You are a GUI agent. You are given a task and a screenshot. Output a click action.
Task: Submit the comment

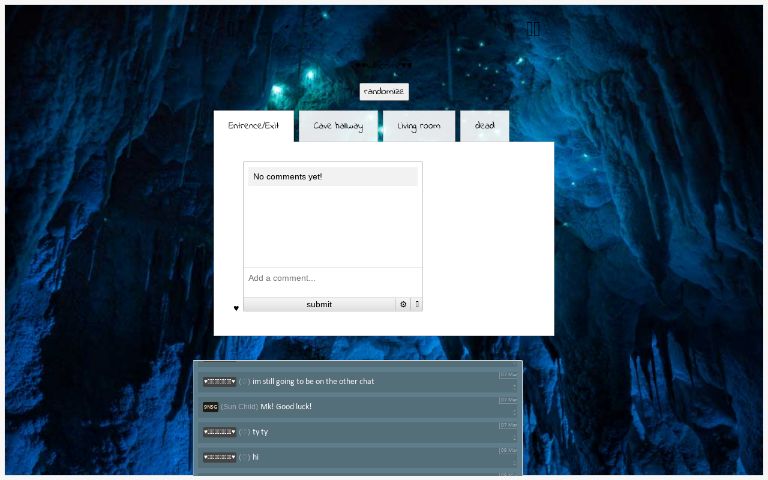319,304
